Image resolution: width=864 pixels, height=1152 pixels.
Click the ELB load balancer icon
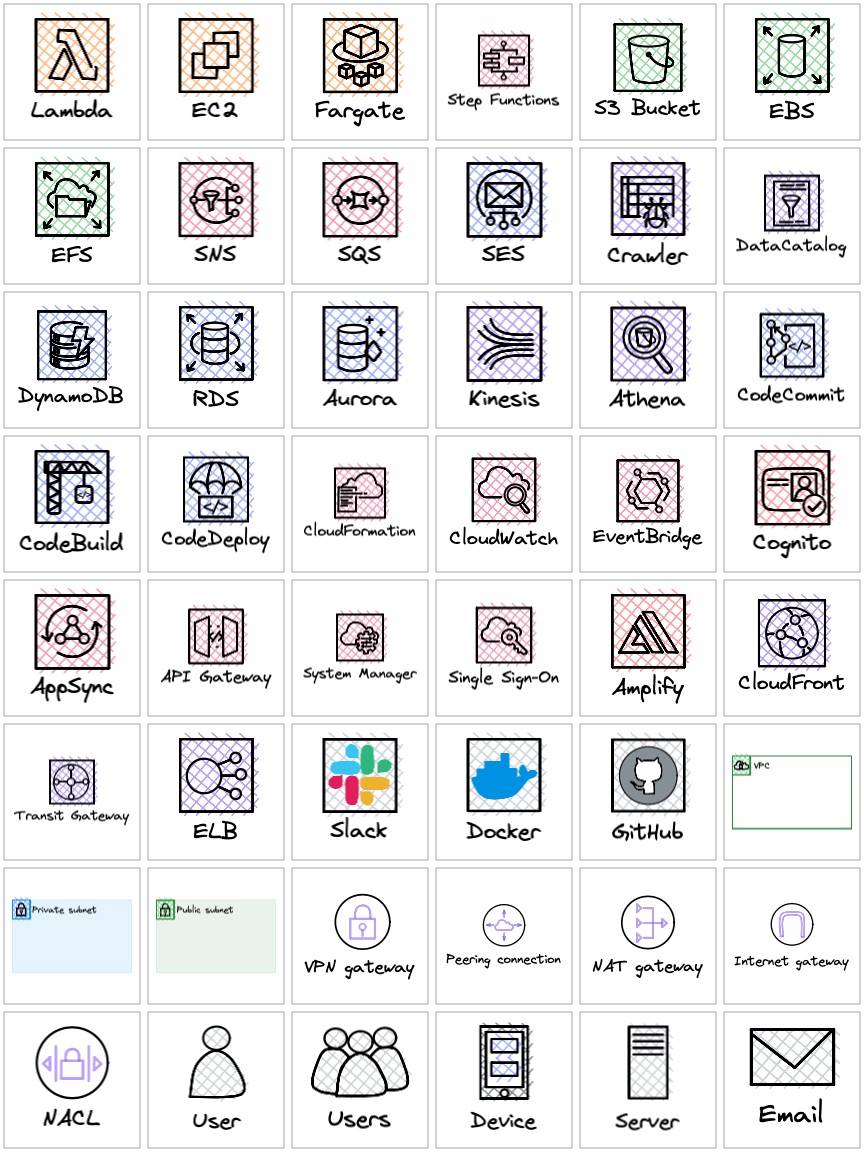(216, 776)
